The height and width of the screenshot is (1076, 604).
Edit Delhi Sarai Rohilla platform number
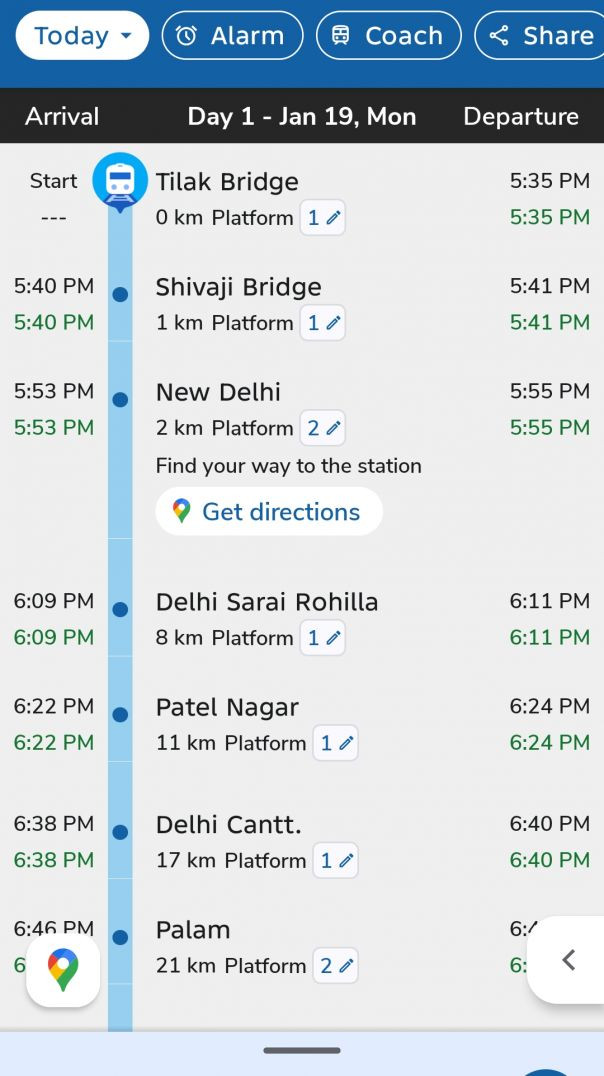pyautogui.click(x=323, y=638)
